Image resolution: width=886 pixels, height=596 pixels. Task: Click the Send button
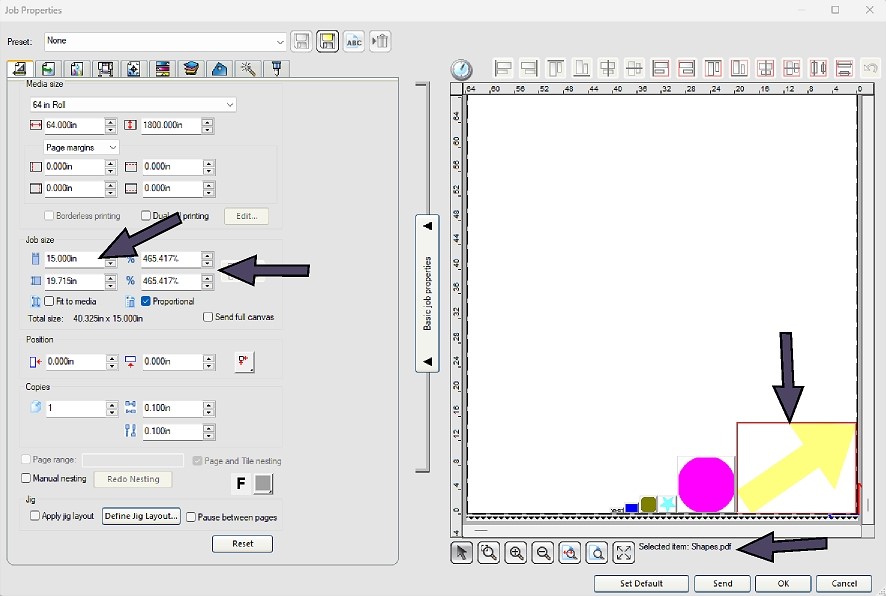722,584
